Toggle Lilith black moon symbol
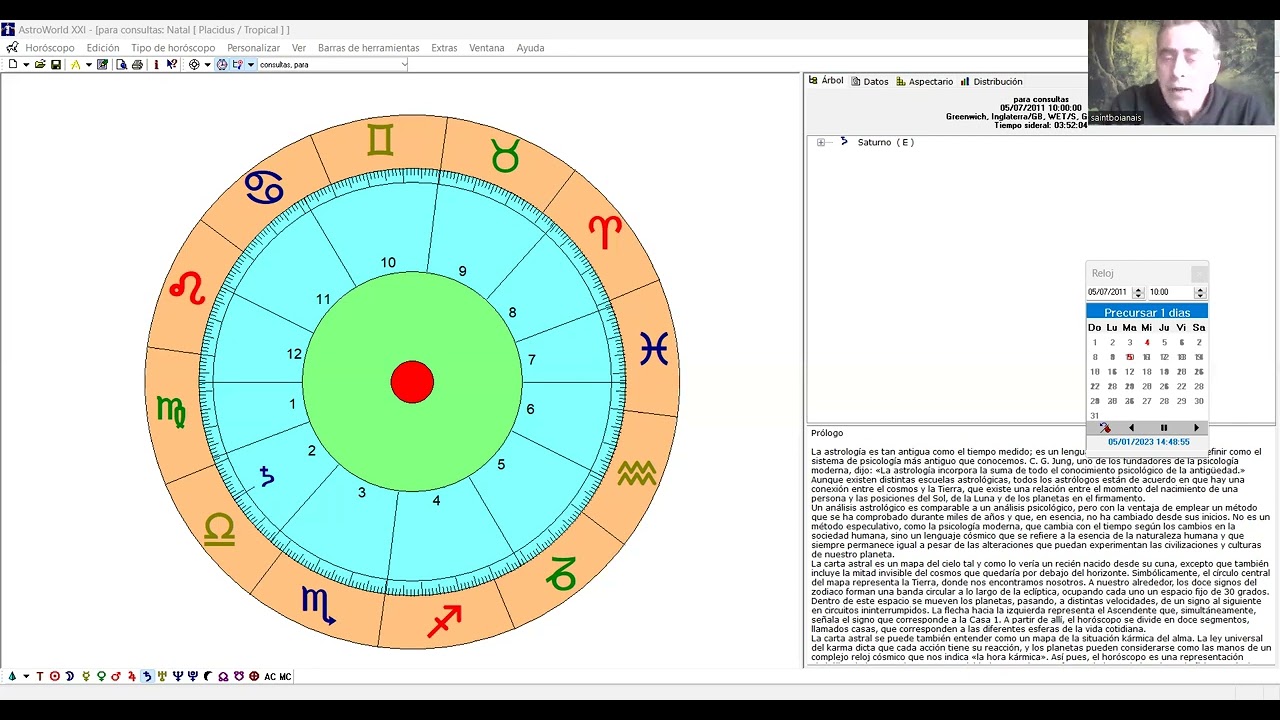The height and width of the screenshot is (720, 1280). coord(207,676)
